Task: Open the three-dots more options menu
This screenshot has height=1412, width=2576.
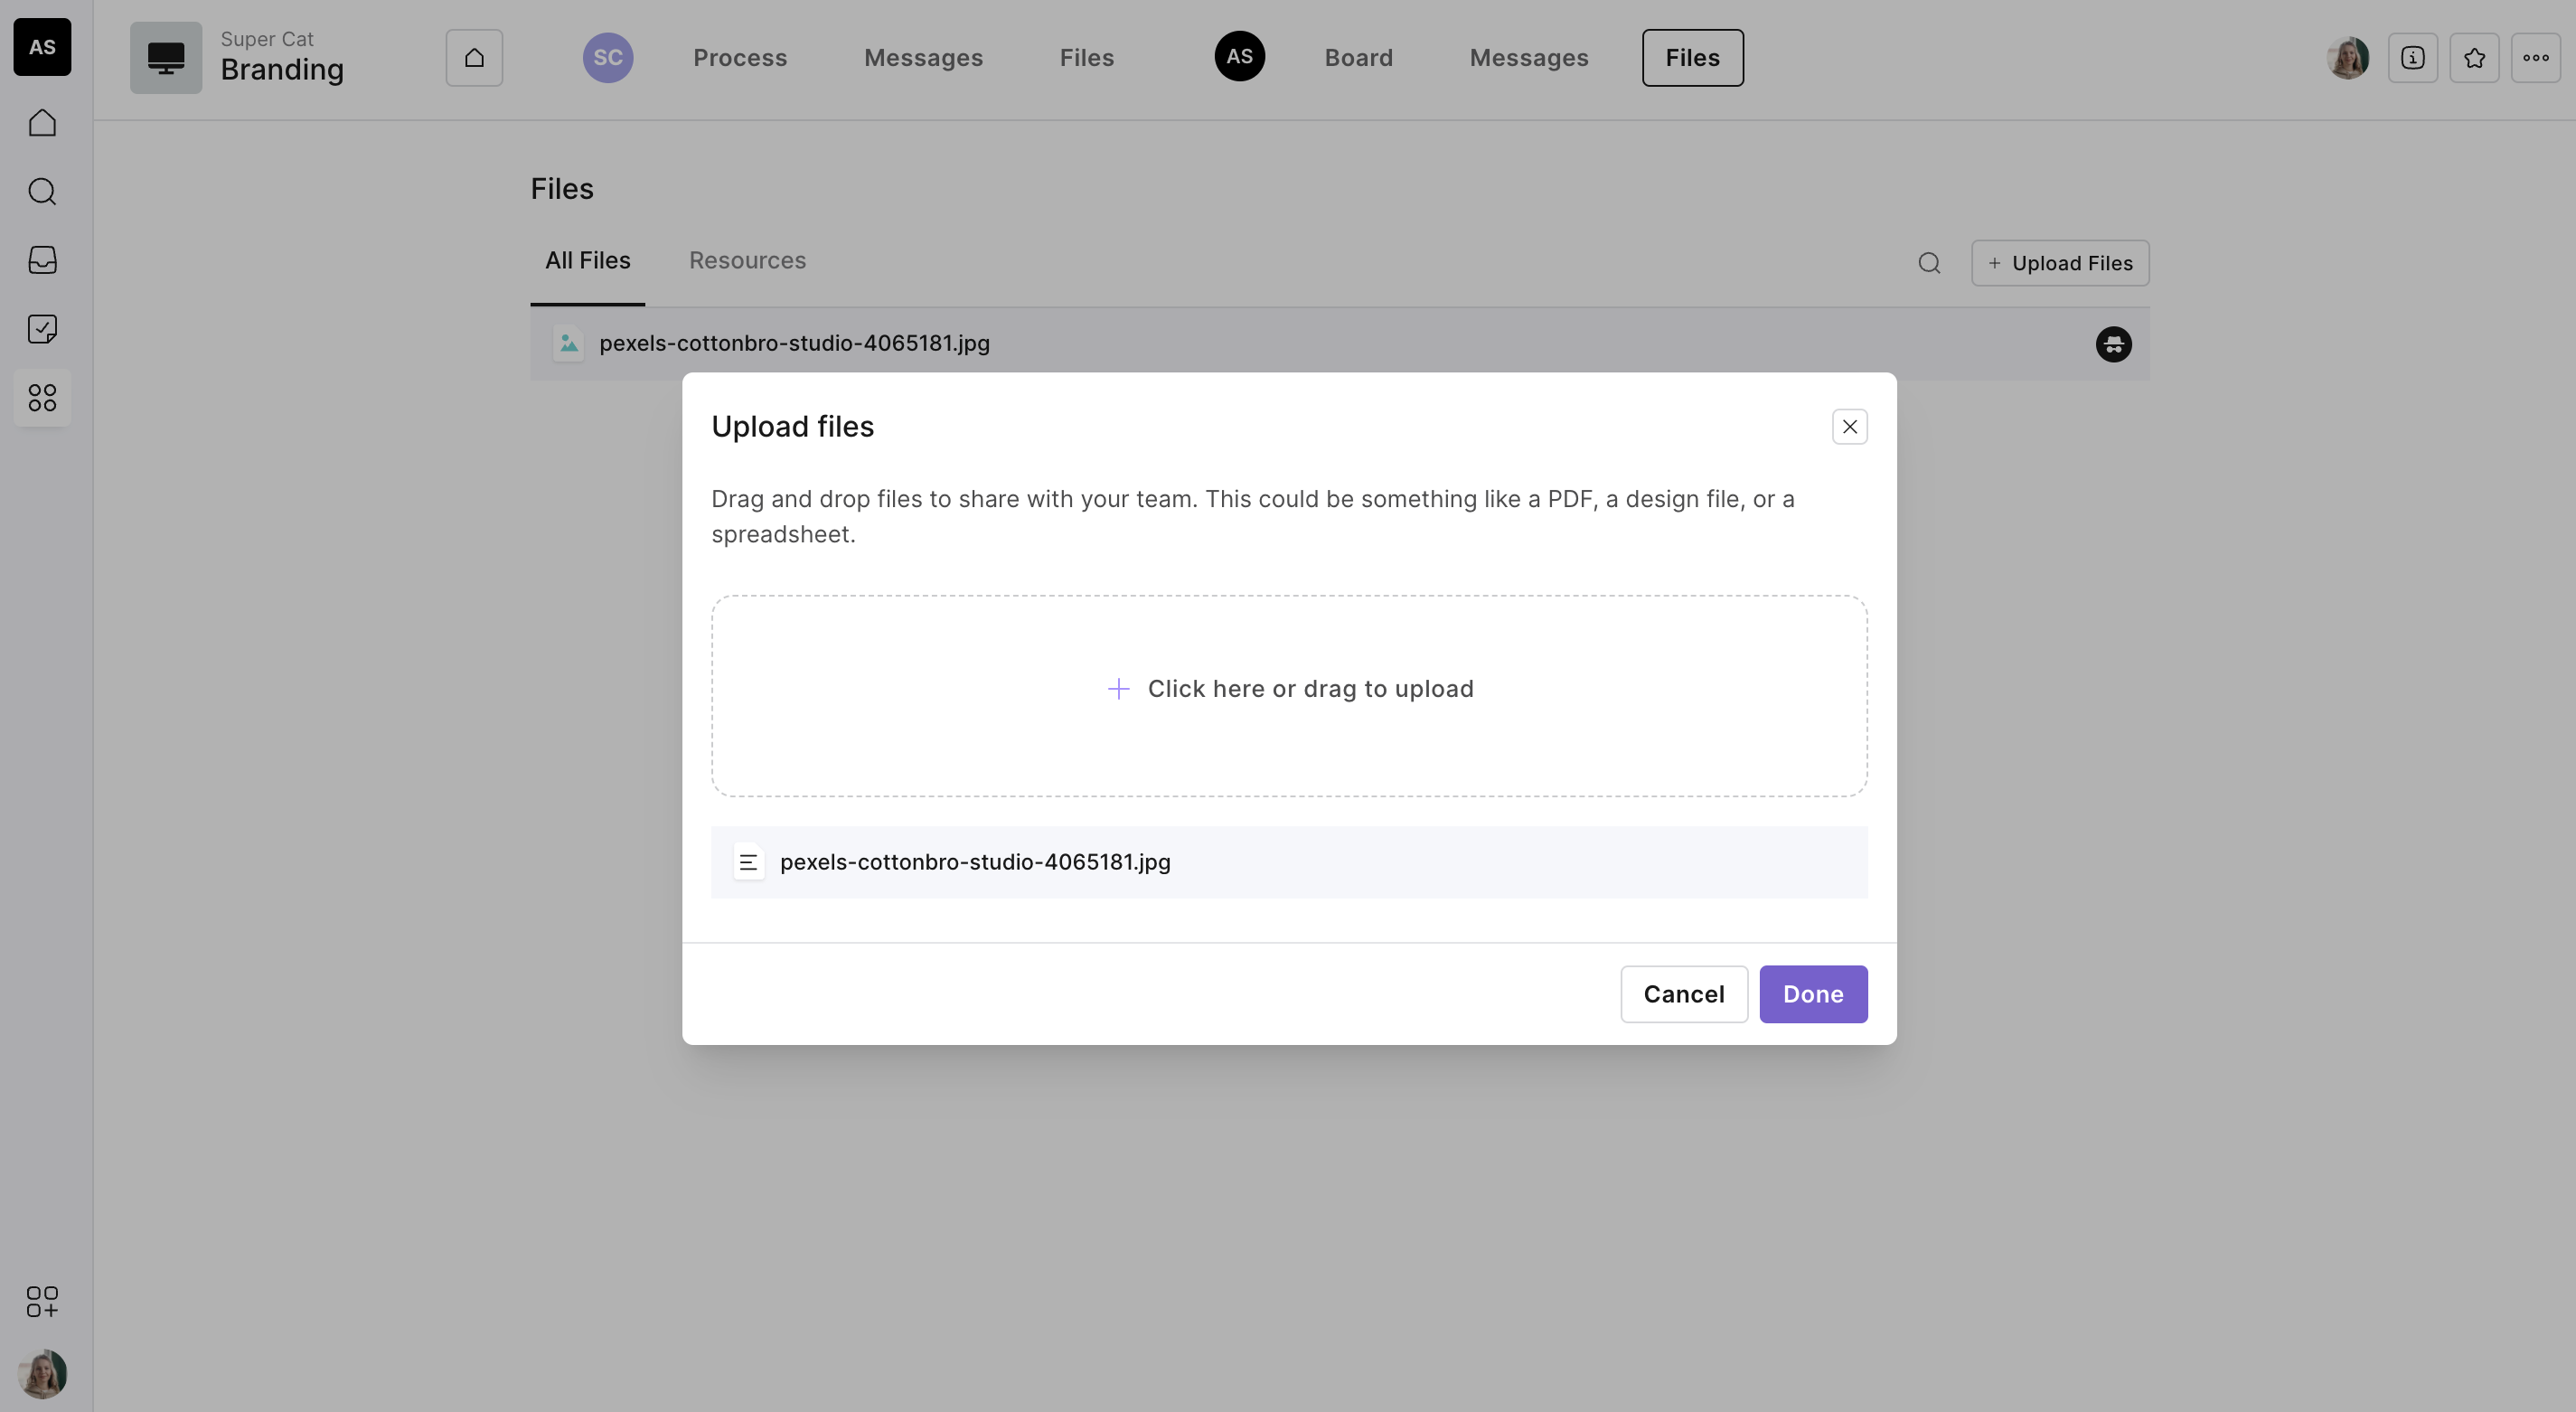Action: click(2535, 58)
